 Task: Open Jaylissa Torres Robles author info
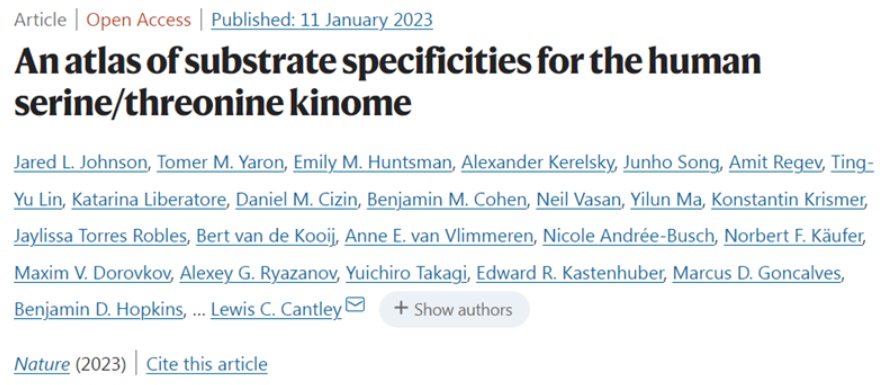[x=101, y=236]
